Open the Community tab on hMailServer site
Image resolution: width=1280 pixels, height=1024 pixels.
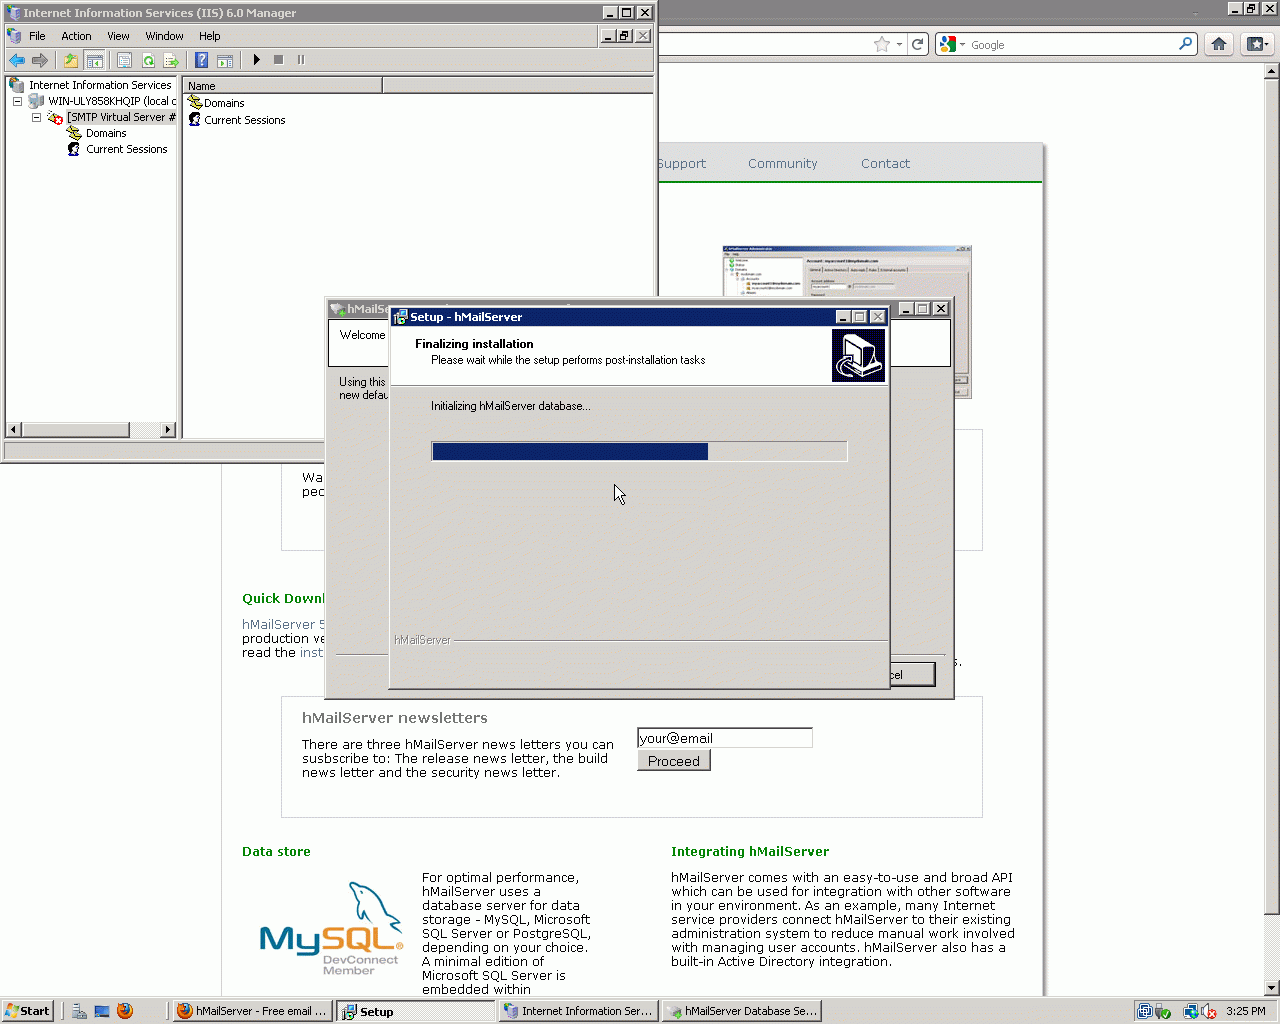coord(782,163)
